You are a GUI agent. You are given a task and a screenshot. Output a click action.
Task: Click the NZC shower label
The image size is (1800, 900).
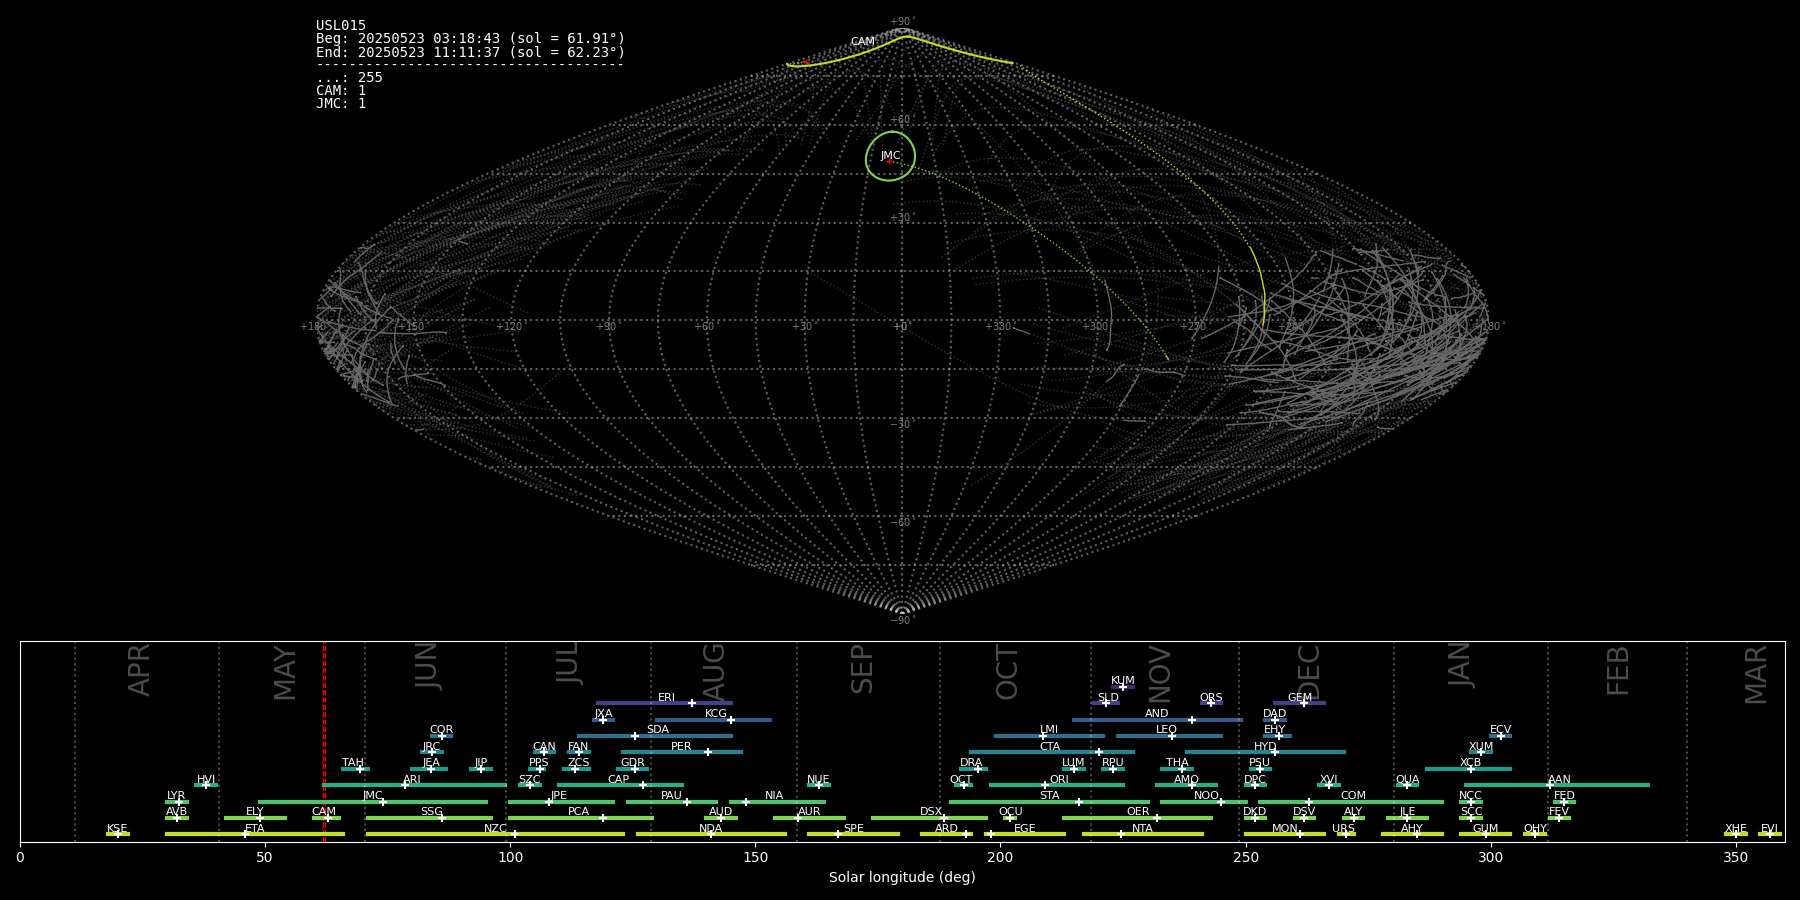pyautogui.click(x=495, y=828)
